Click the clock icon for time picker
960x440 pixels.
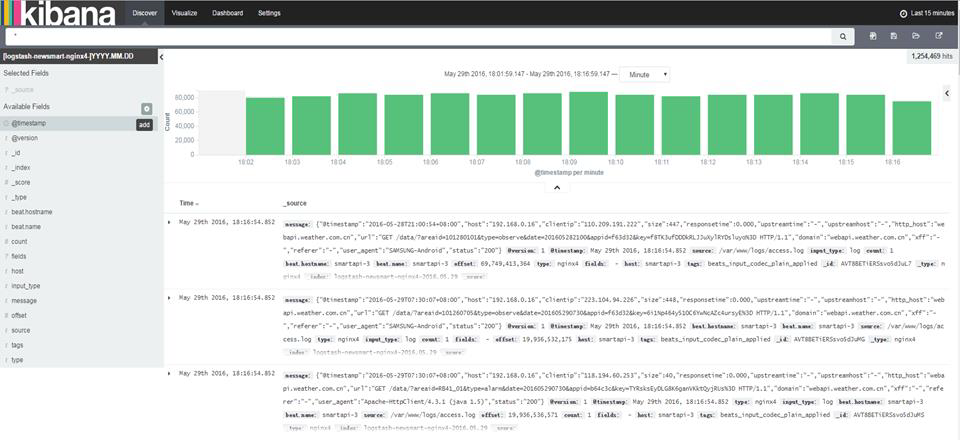click(876, 13)
